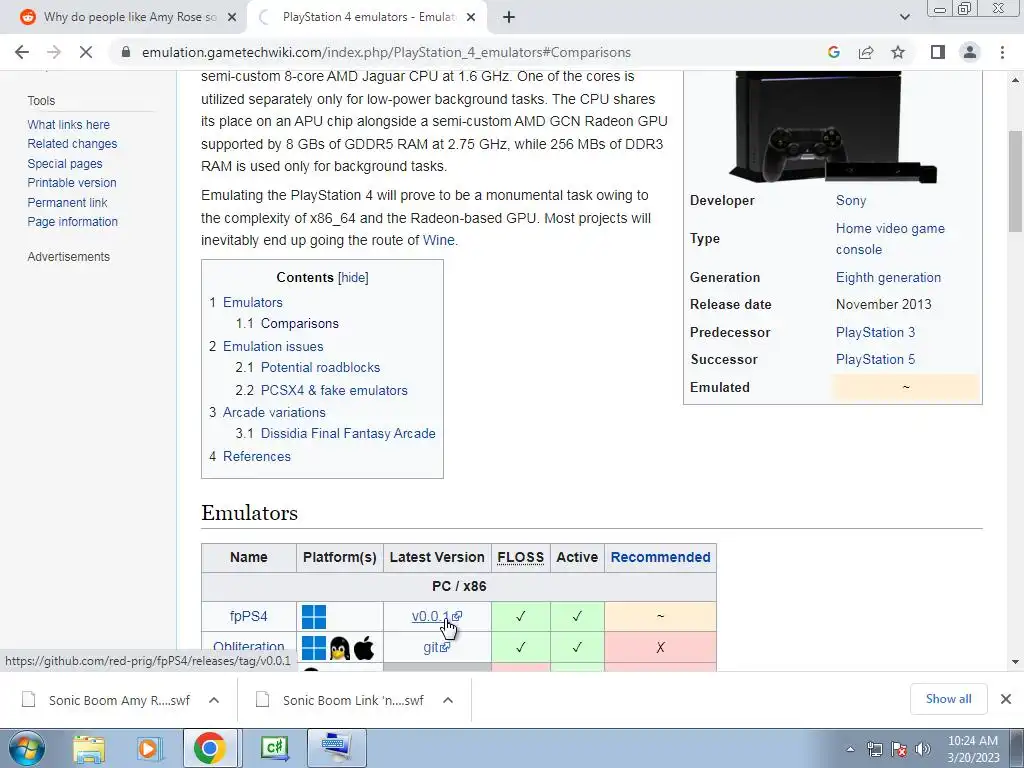1024x768 pixels.
Task: Open Eighth generation link
Action: click(888, 278)
